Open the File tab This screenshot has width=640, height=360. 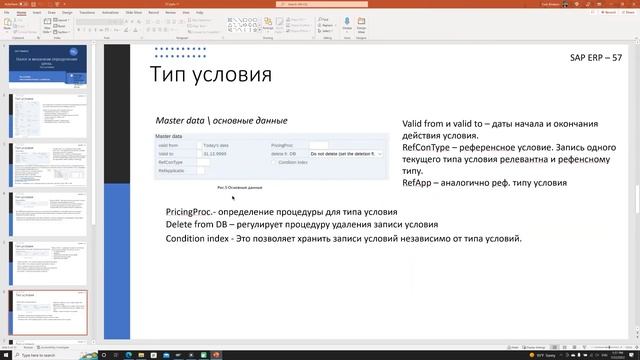click(x=7, y=13)
